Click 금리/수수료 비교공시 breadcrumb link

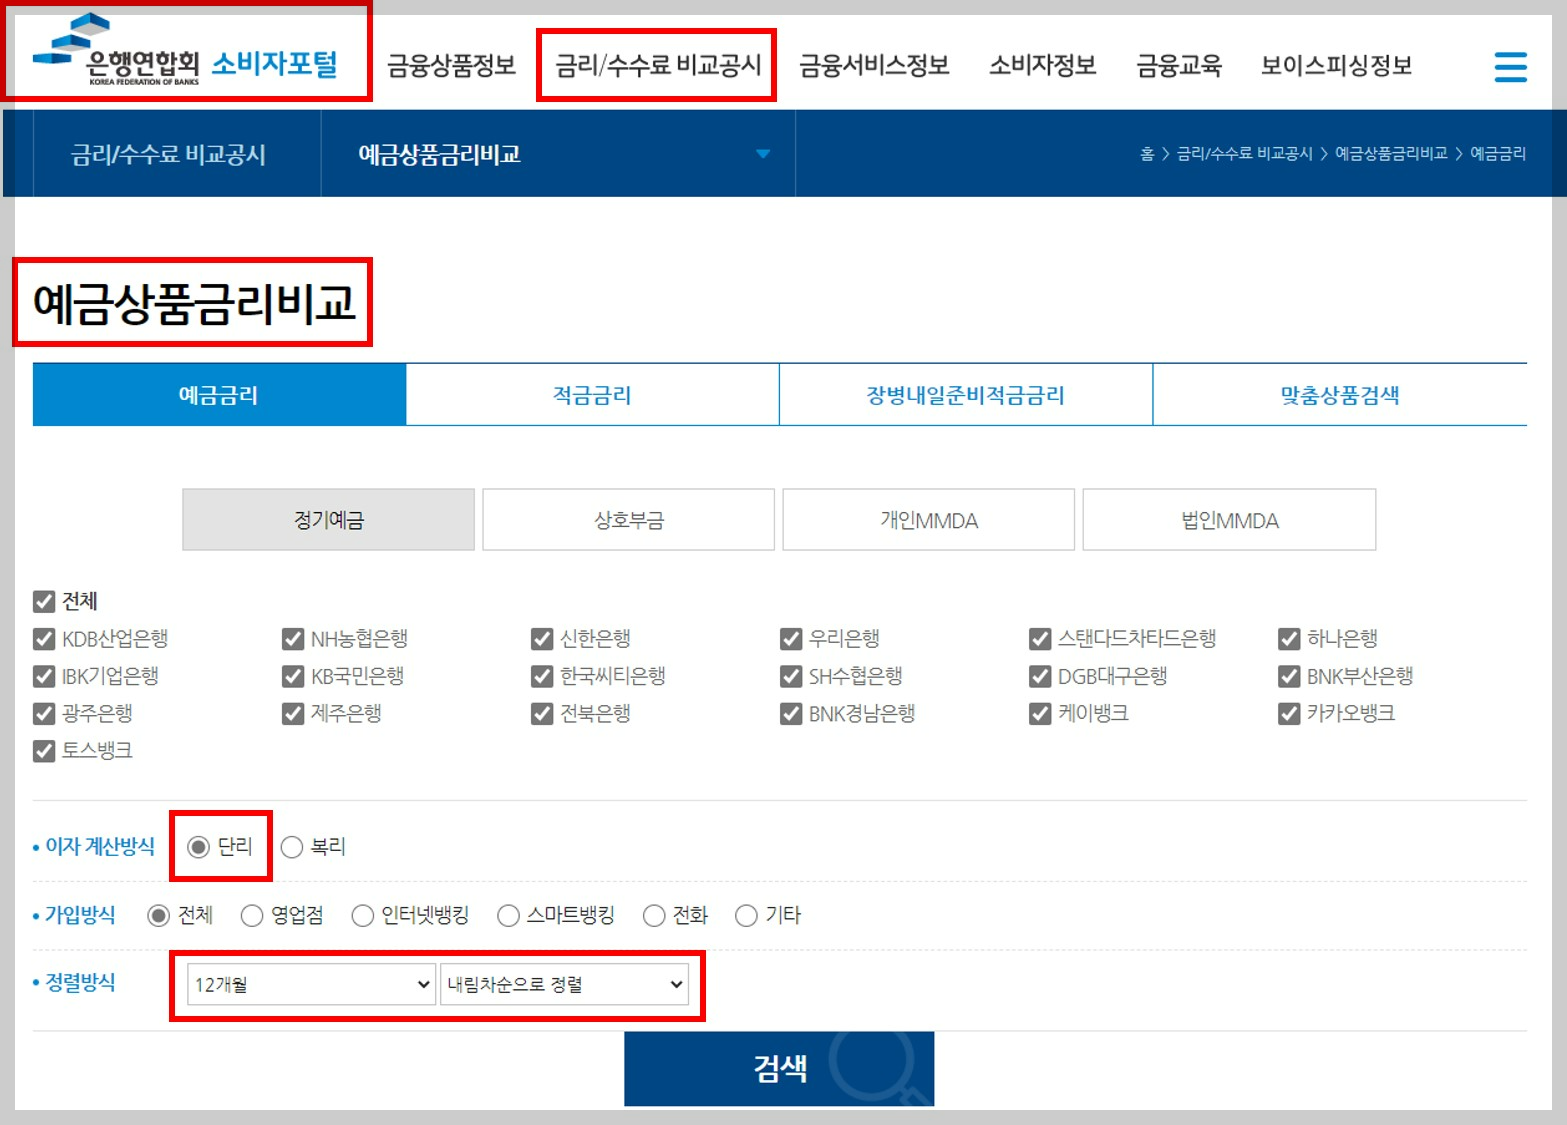coord(1244,154)
